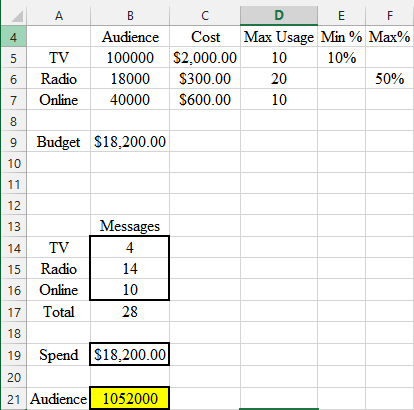Select row 21 header
This screenshot has width=414, height=410.
tap(13, 399)
